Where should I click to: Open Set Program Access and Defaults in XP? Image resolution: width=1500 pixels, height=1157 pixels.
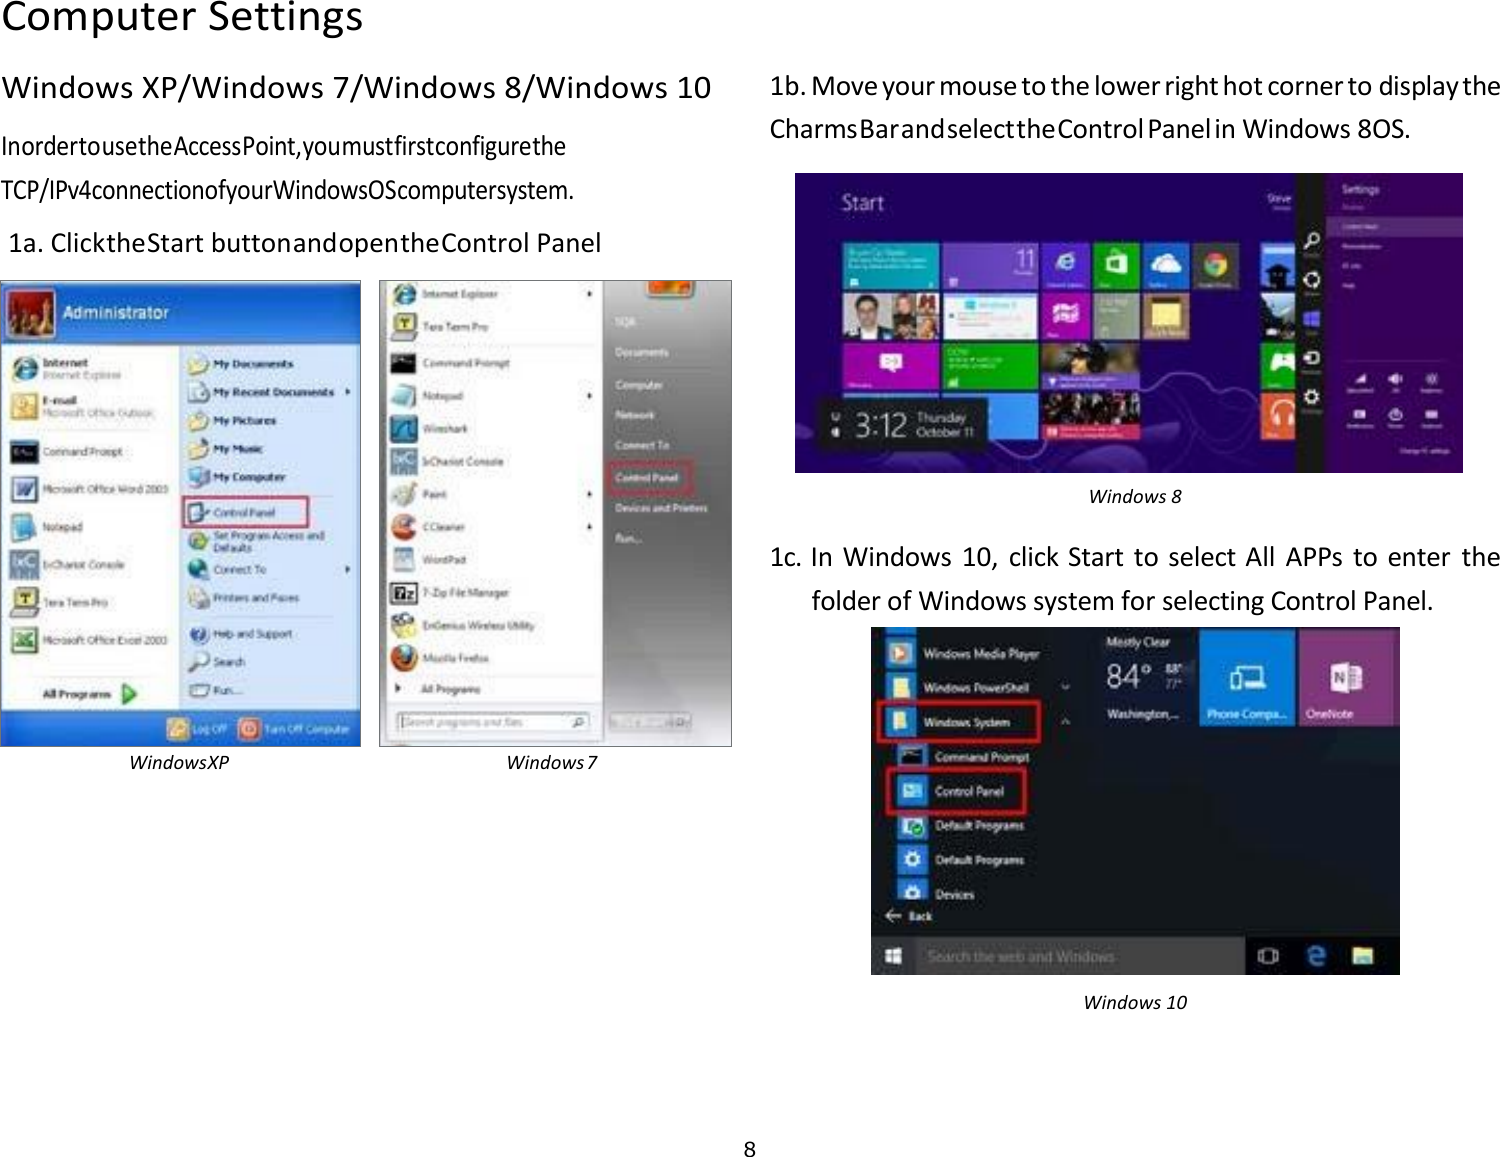[257, 541]
